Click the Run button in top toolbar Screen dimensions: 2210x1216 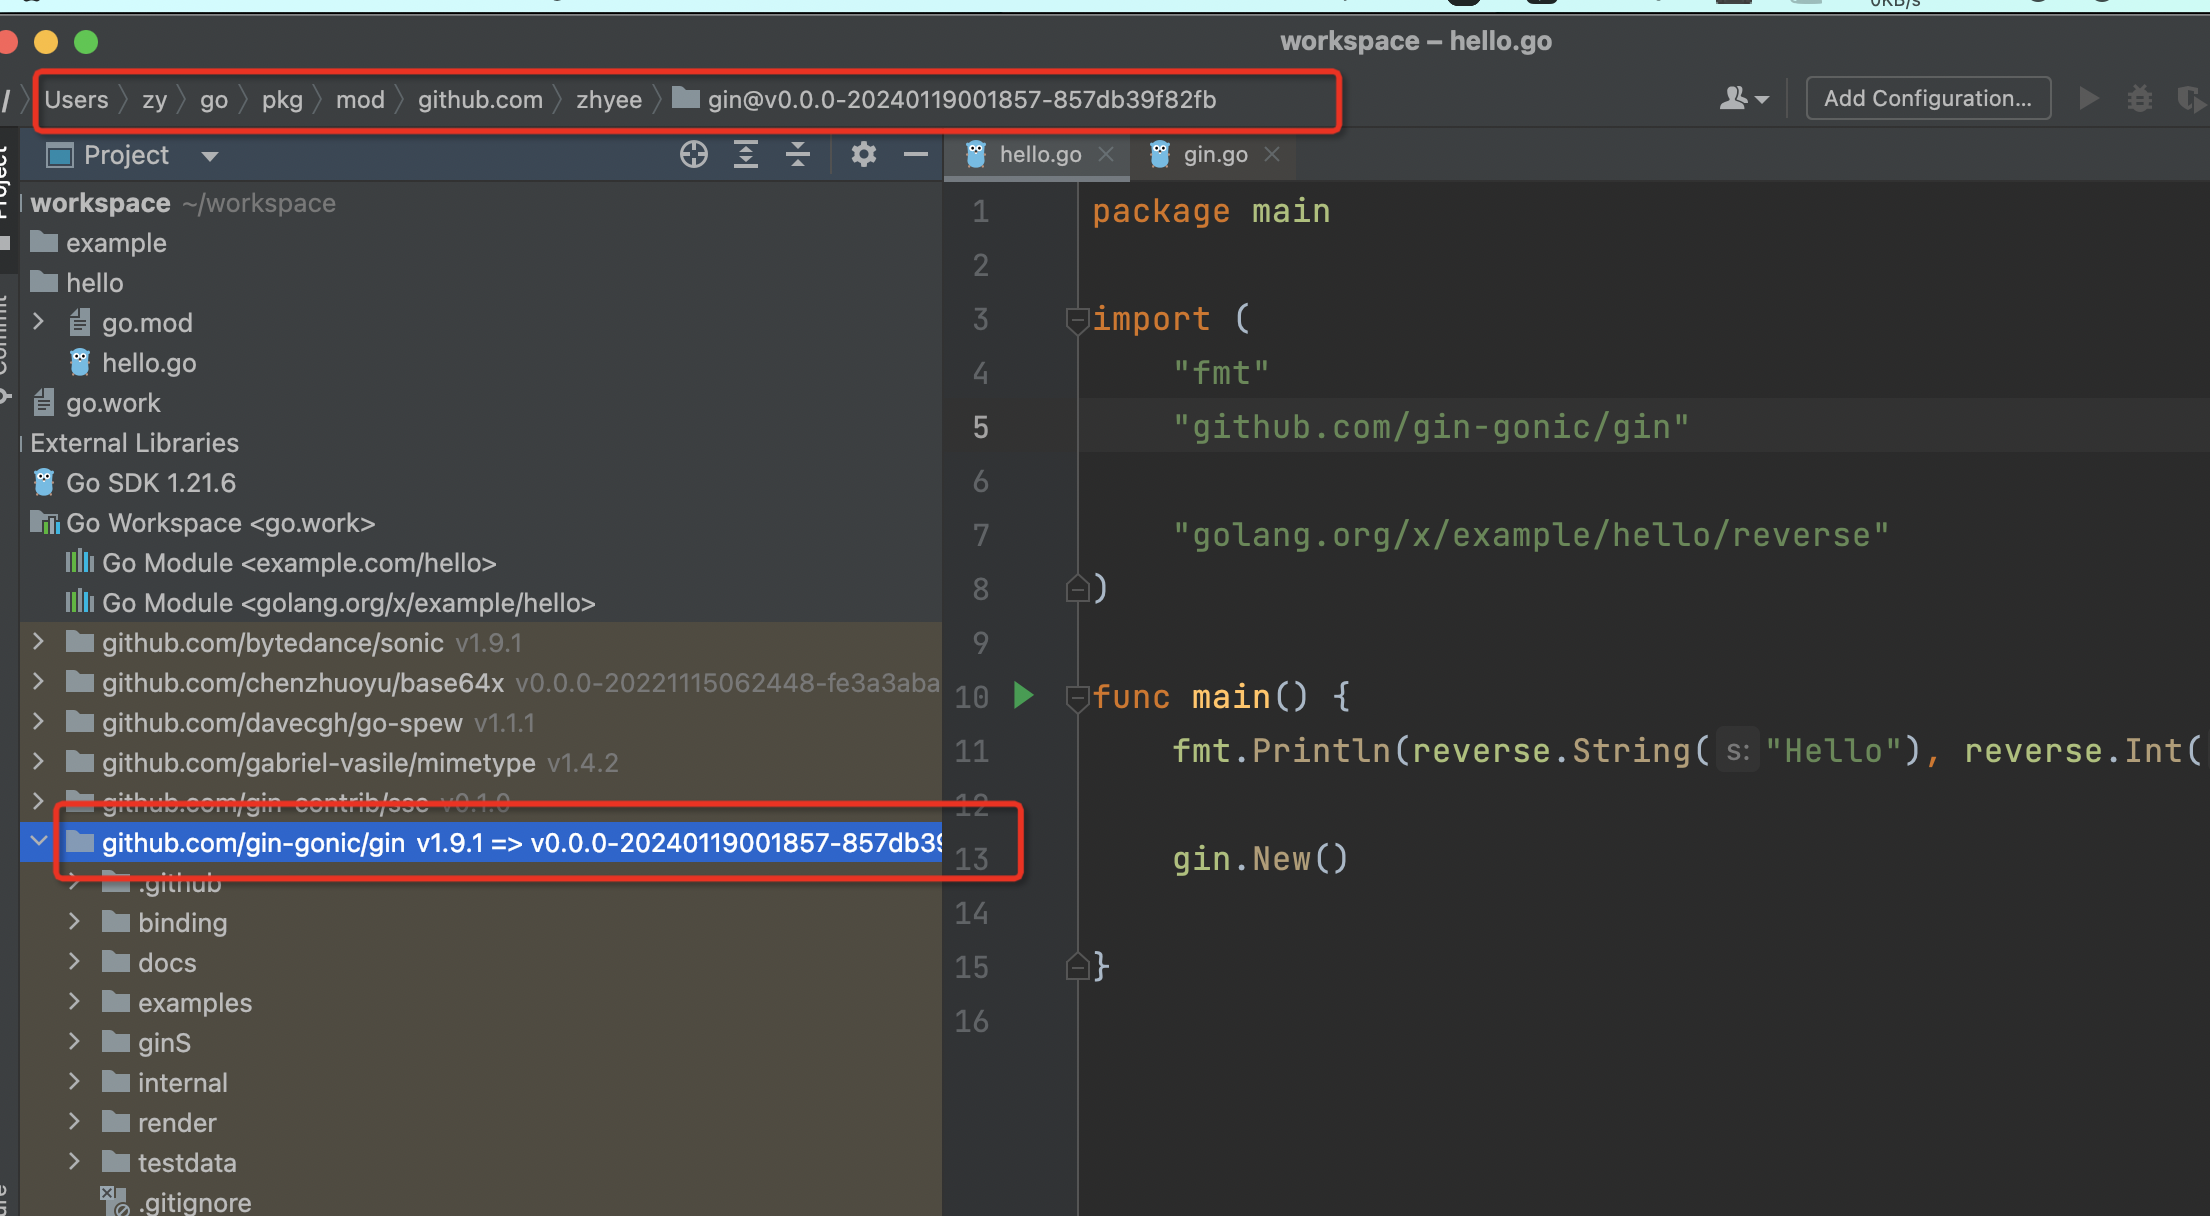(2089, 98)
